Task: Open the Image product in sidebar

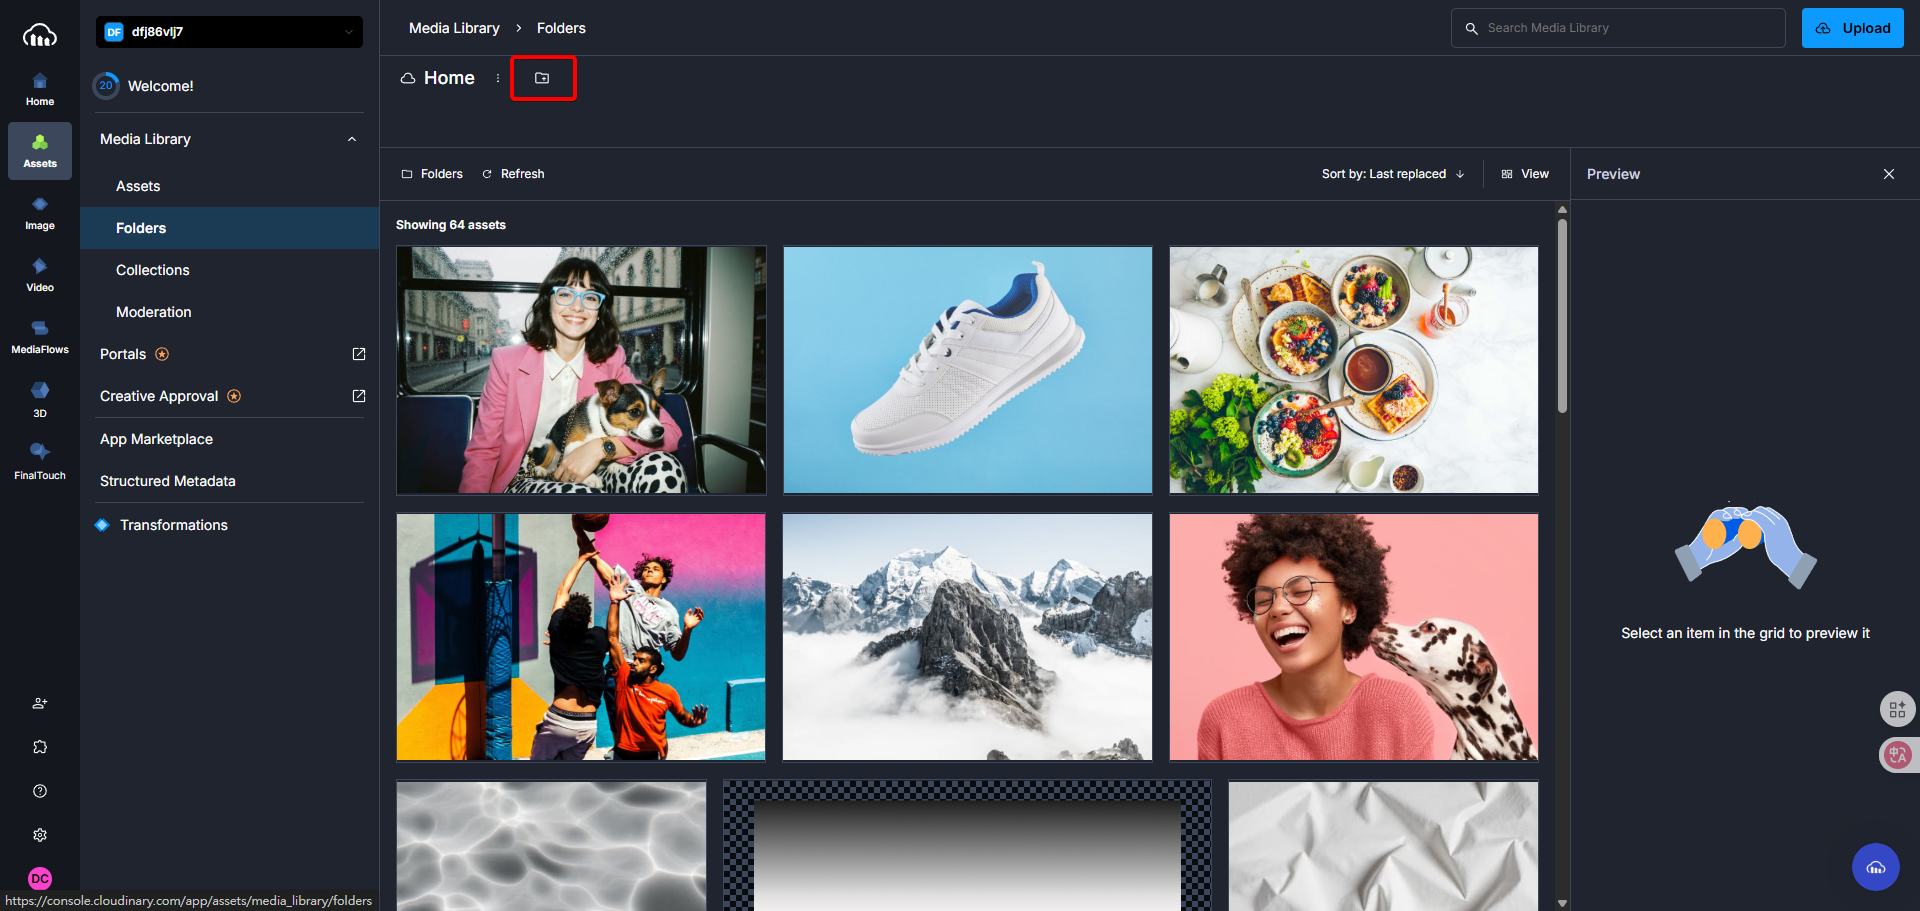Action: 40,213
